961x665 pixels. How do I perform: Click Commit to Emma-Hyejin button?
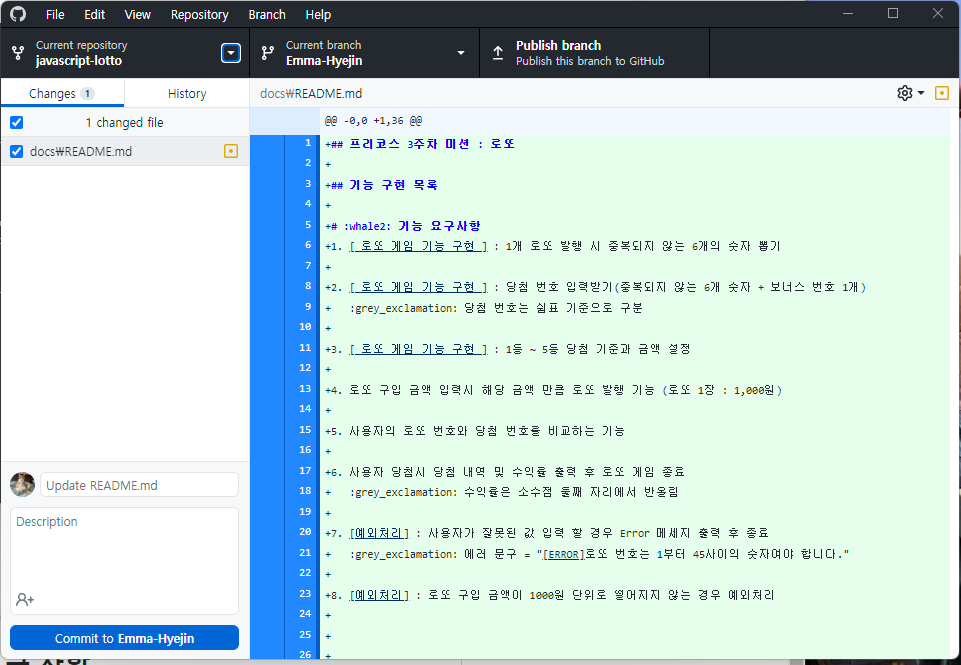tap(124, 637)
